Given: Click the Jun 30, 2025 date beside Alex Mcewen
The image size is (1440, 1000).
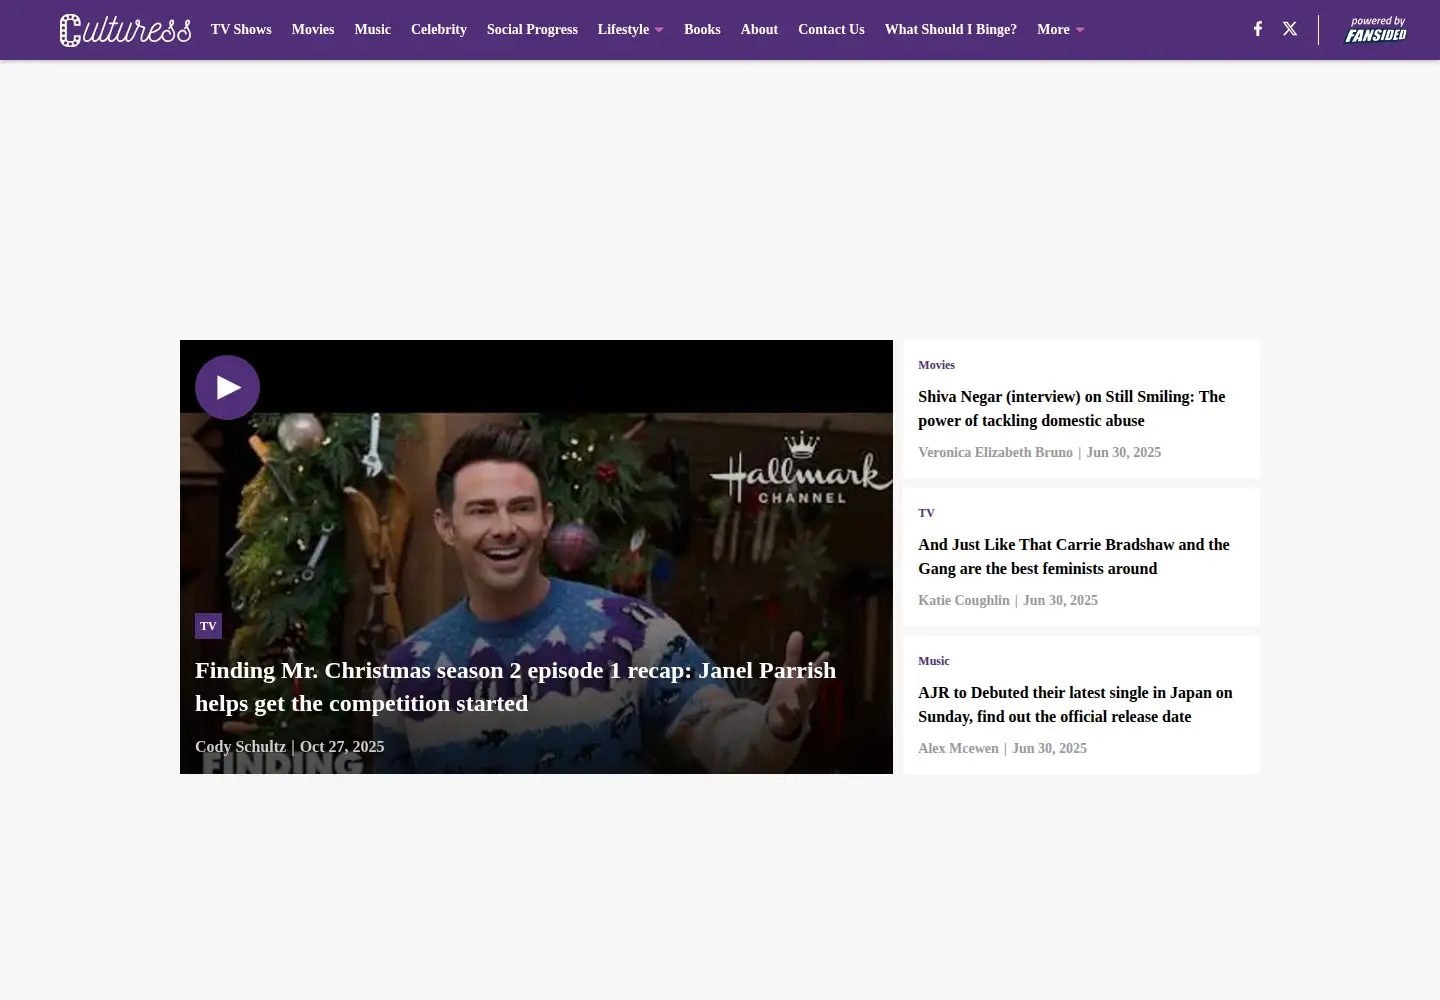Looking at the screenshot, I should [1049, 749].
